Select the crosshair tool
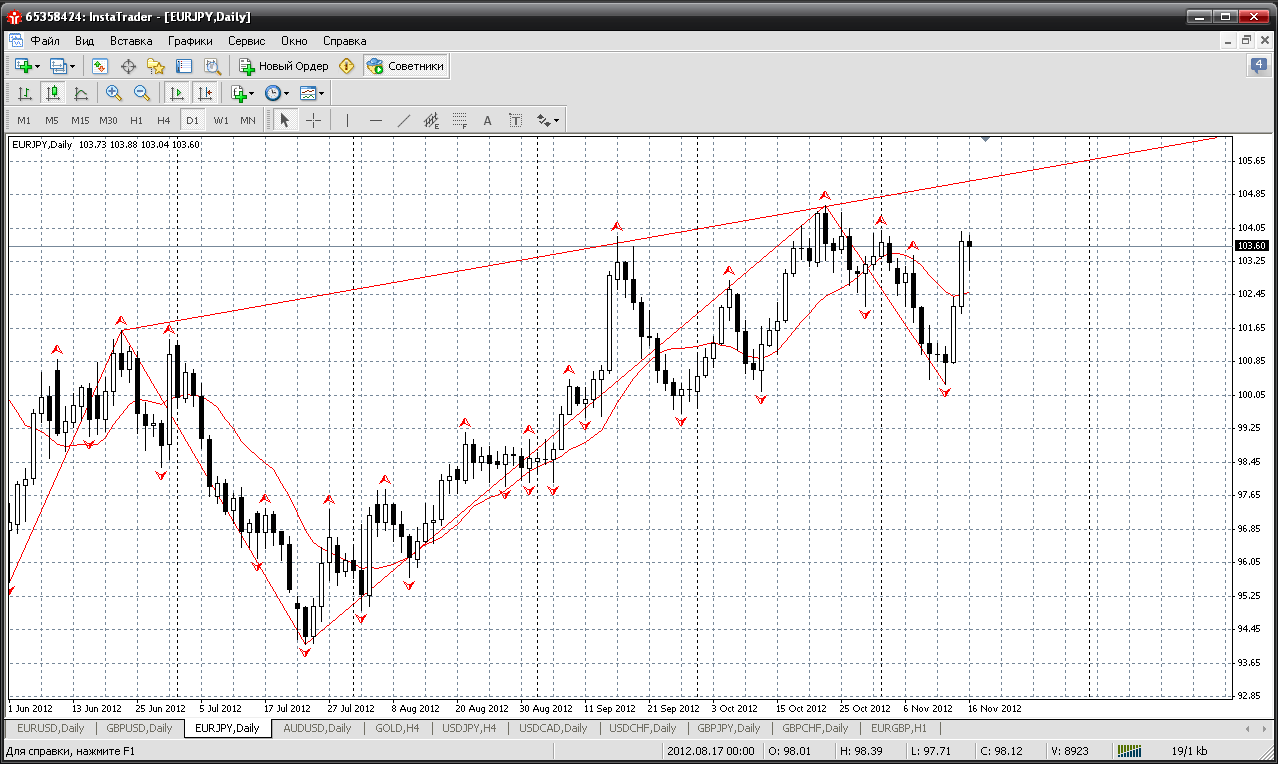The height and width of the screenshot is (764, 1278). click(313, 120)
